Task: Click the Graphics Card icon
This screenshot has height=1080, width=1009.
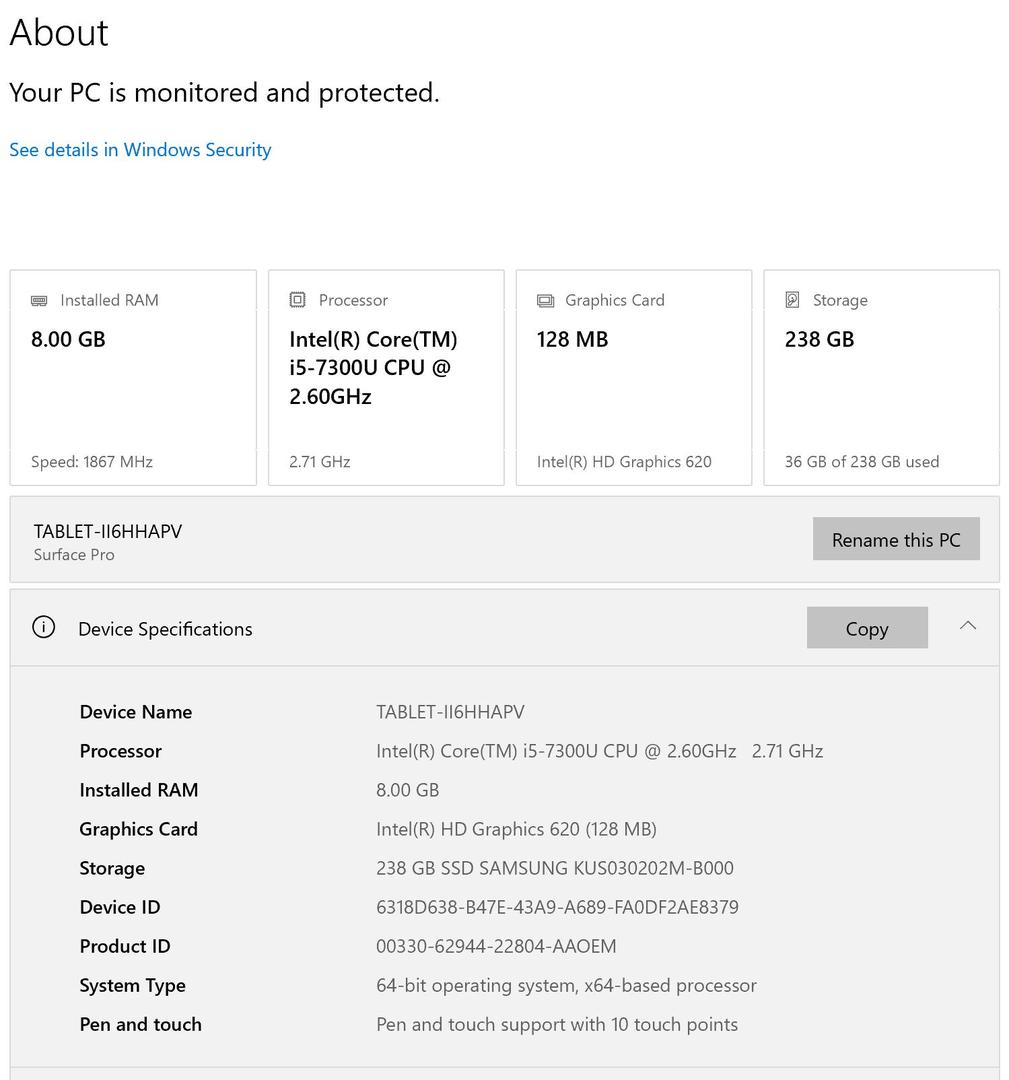Action: pos(545,300)
